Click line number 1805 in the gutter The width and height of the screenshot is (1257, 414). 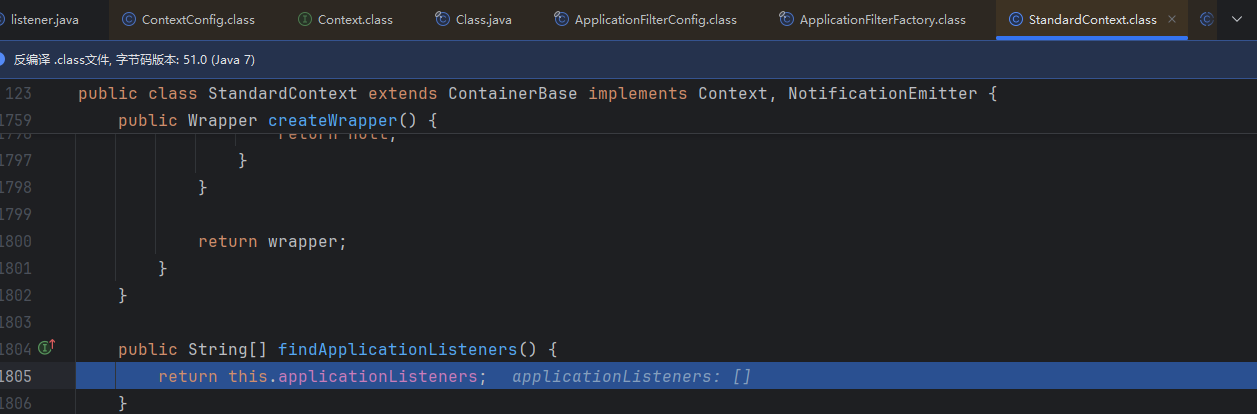[16, 377]
